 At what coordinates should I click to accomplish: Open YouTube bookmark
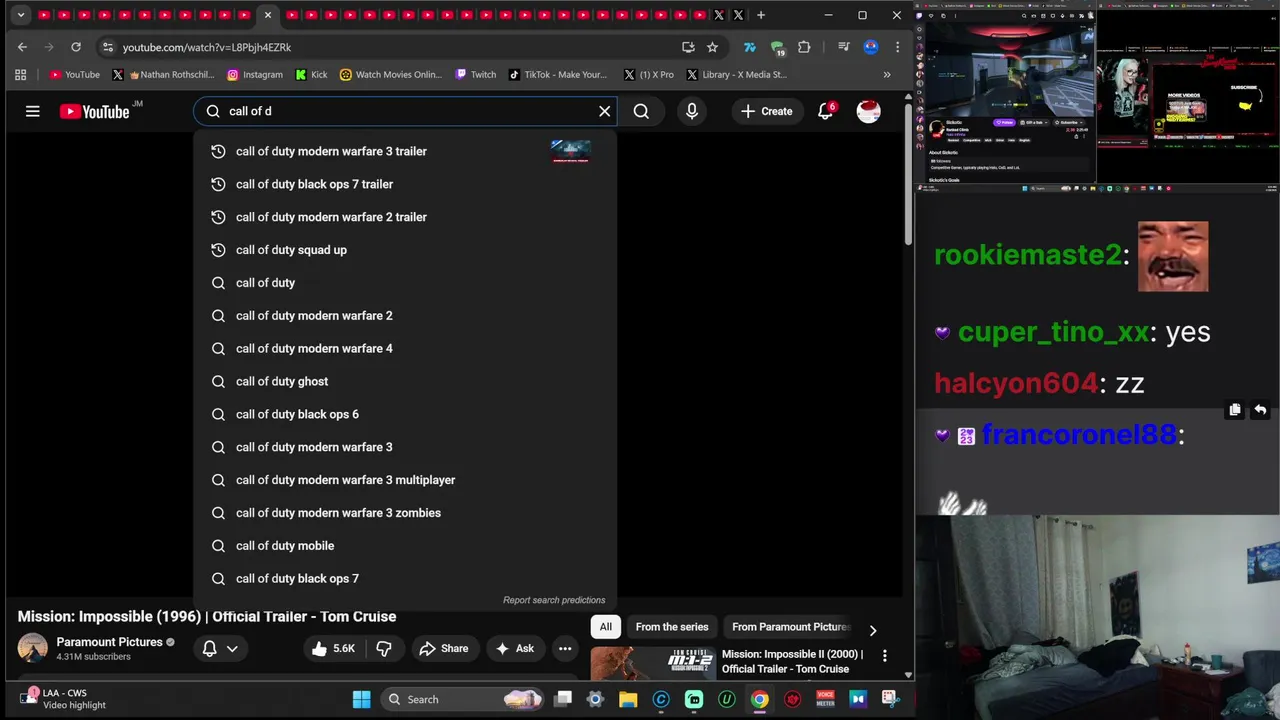[75, 74]
